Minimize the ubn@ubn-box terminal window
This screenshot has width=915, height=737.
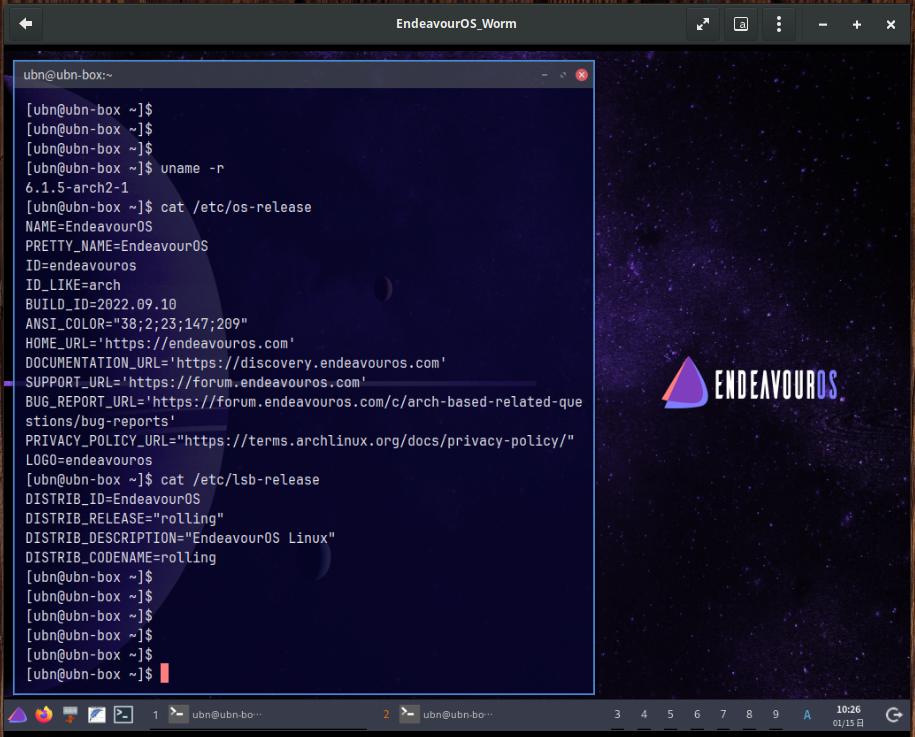(544, 75)
